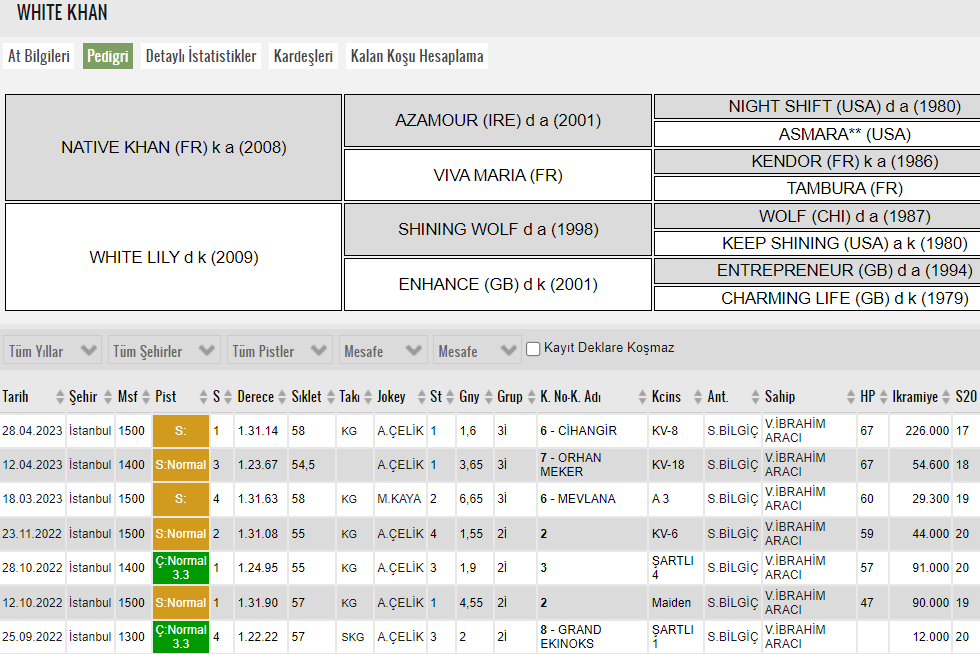Screen dimensions: 980x654
Task: Click ENHANCE (GB) d k (2001)
Action: click(x=498, y=284)
